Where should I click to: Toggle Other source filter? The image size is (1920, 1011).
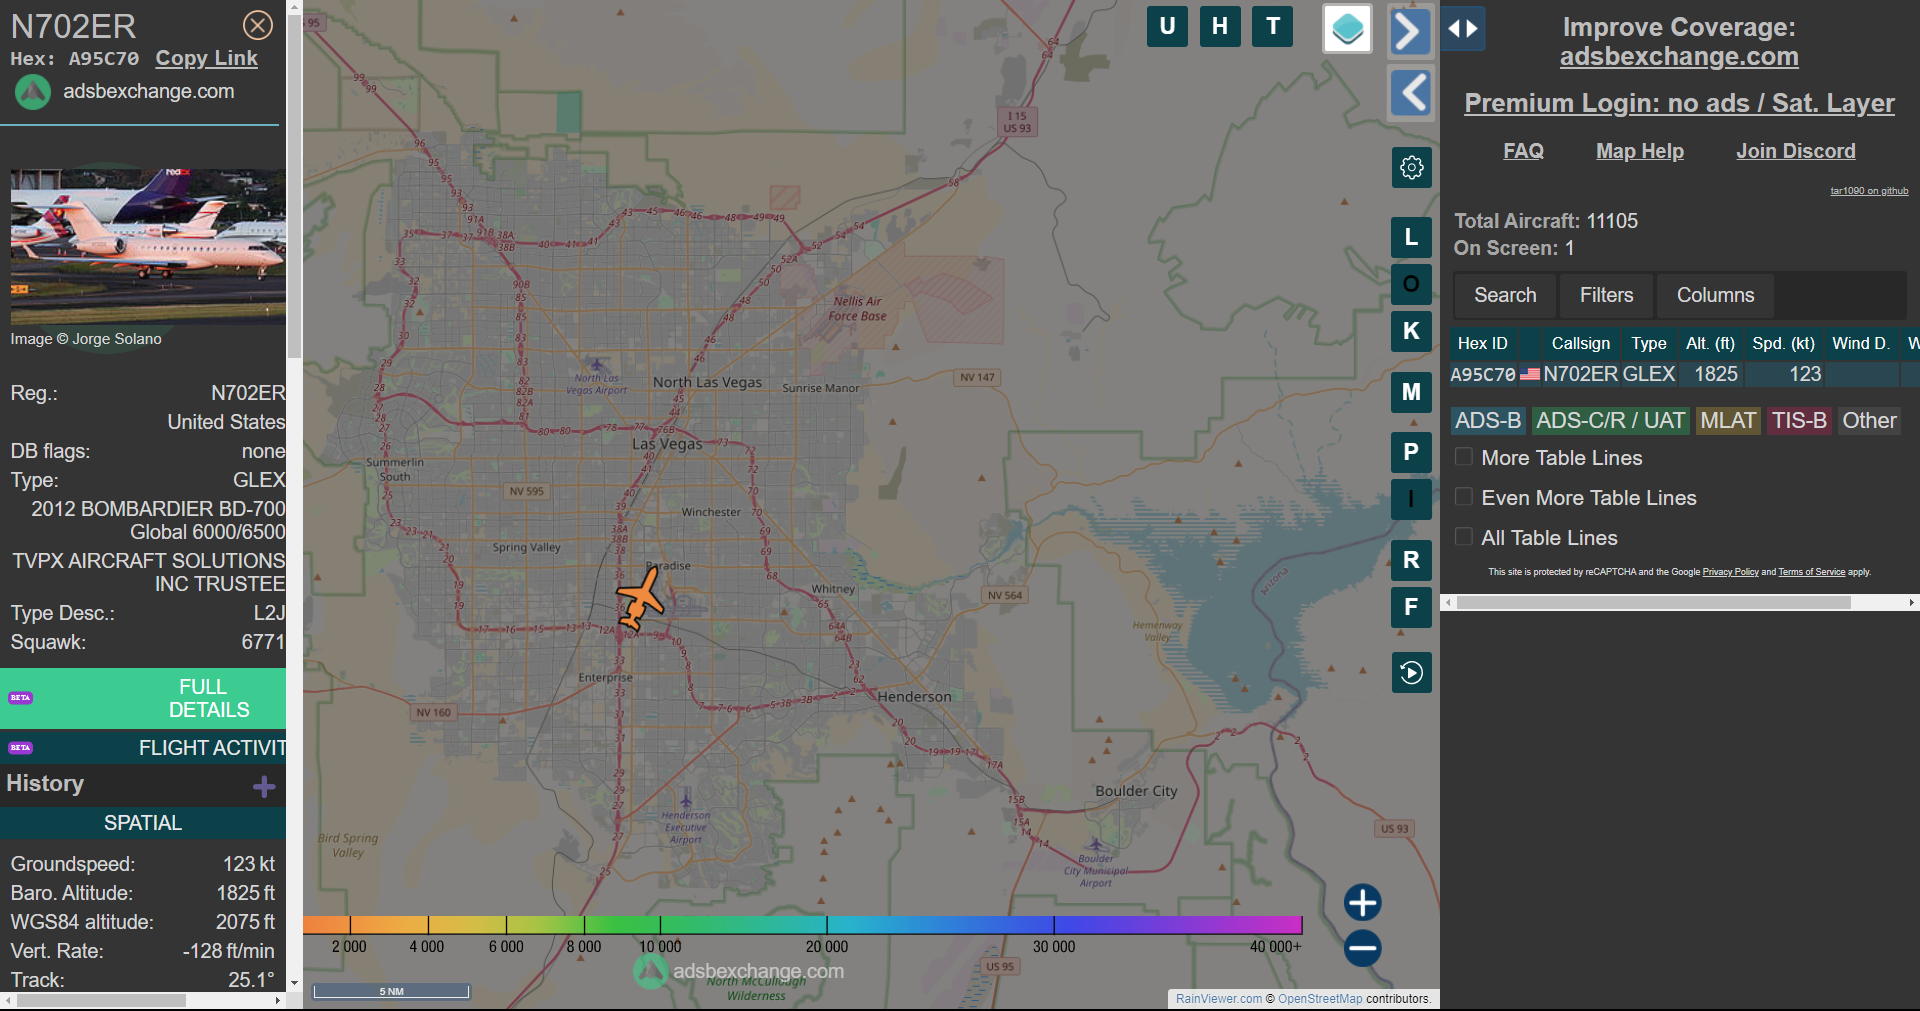[x=1869, y=421]
